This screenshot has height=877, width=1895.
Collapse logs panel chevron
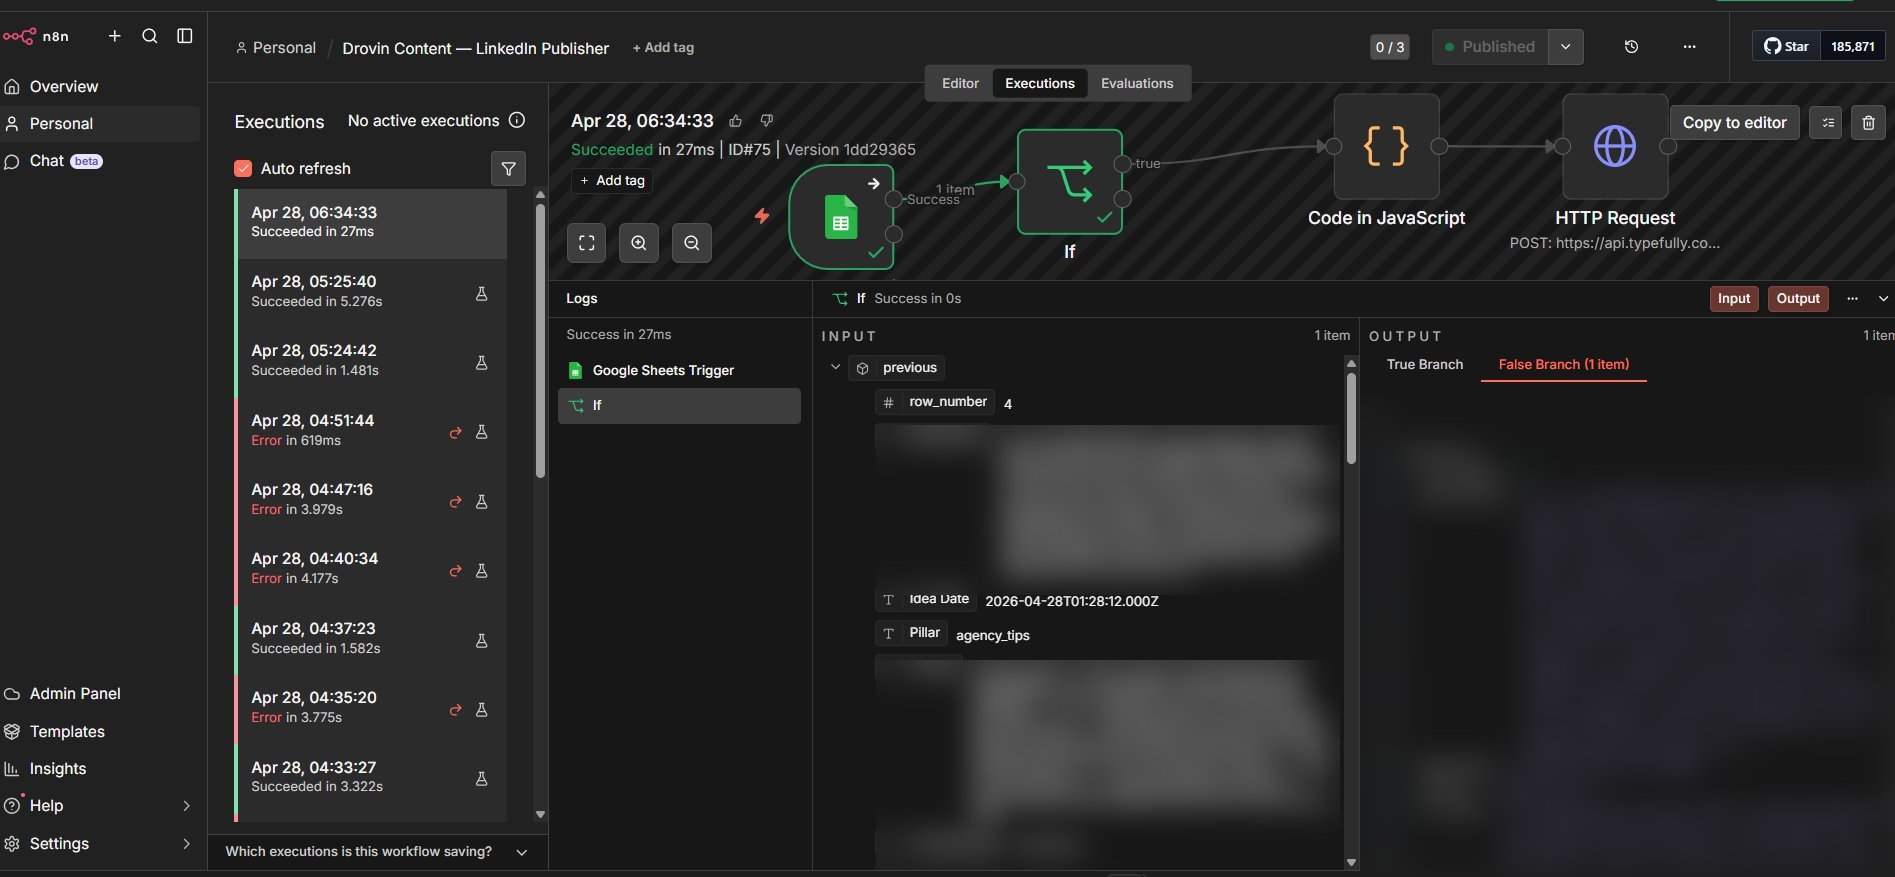pos(1883,299)
